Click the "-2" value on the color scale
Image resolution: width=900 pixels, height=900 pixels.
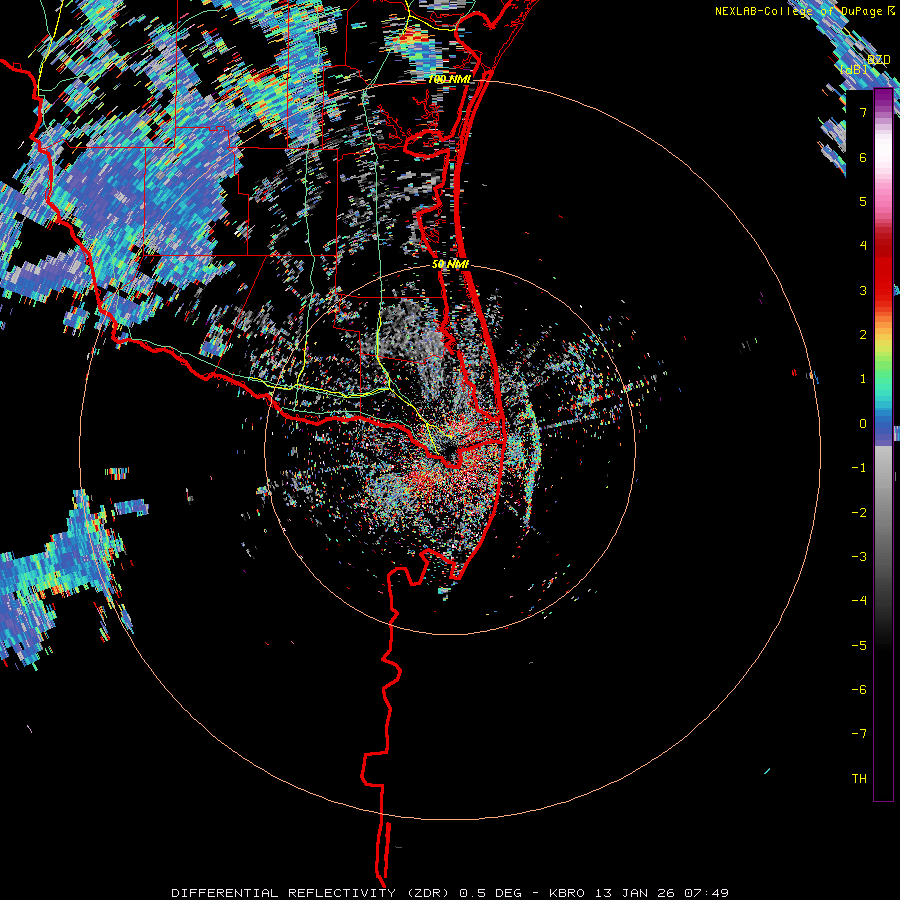click(859, 513)
